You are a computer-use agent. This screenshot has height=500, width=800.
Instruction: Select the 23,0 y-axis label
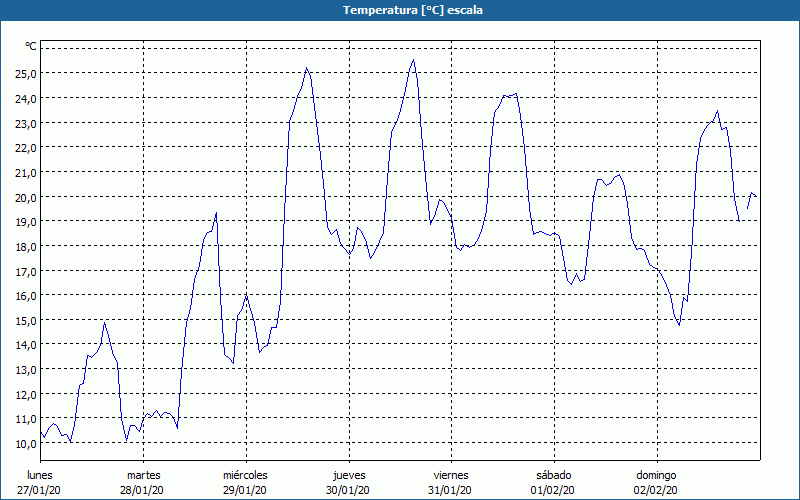[26, 123]
